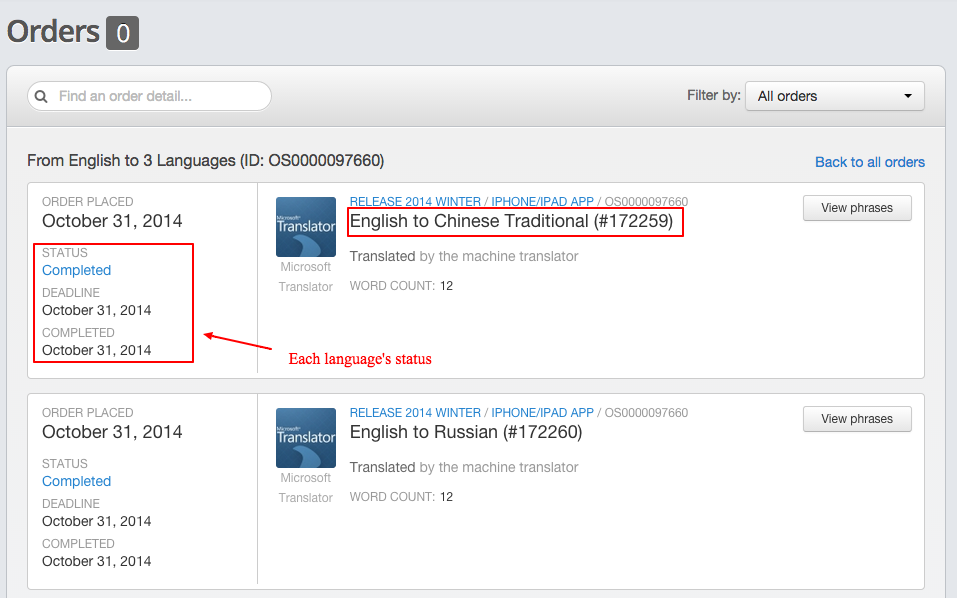The width and height of the screenshot is (957, 598).
Task: Open IPHONE/IPAD APP link in Russian order
Action: [x=543, y=412]
